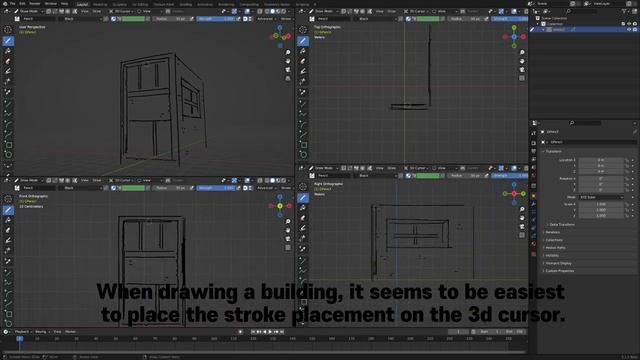Image resolution: width=640 pixels, height=360 pixels.
Task: Click the zoom magnifier in User Perspective viewport
Action: (288, 52)
